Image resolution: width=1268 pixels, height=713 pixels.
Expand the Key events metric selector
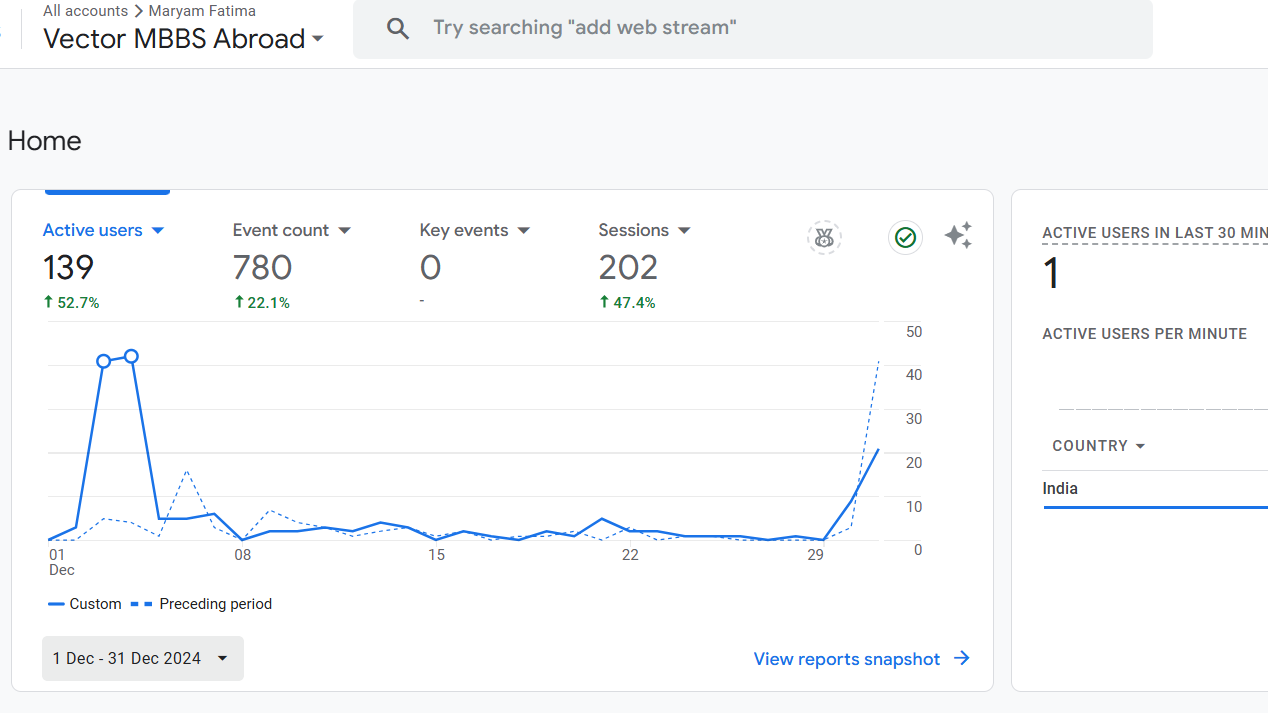[x=475, y=230]
